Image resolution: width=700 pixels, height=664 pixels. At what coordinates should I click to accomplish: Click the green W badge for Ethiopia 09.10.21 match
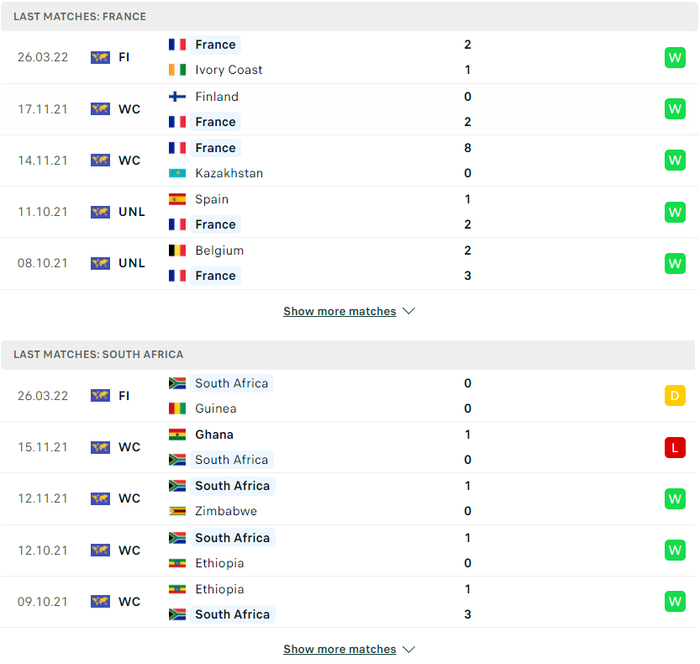click(675, 601)
